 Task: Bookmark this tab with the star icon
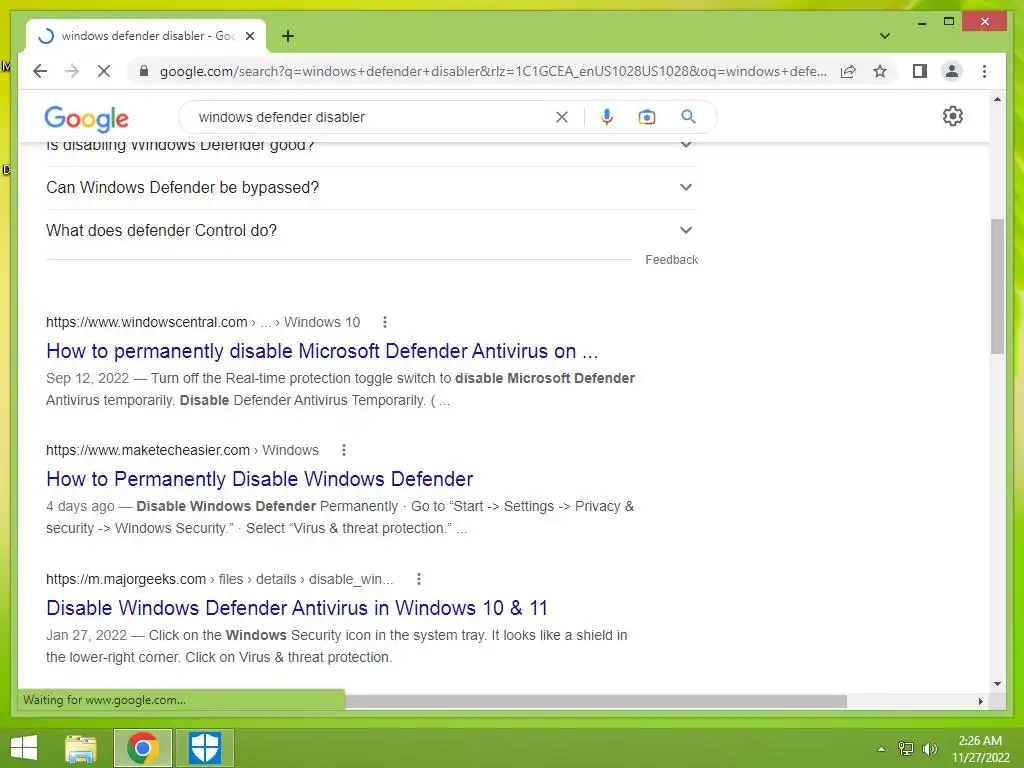pos(880,71)
